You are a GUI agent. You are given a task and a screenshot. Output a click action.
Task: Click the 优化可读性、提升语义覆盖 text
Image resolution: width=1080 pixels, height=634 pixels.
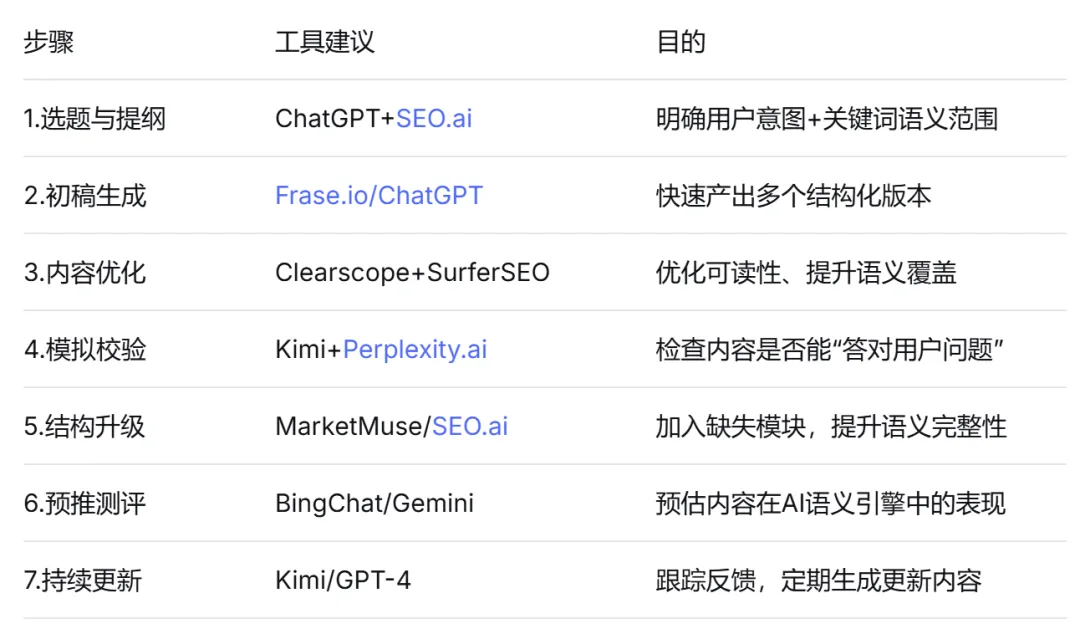(806, 272)
